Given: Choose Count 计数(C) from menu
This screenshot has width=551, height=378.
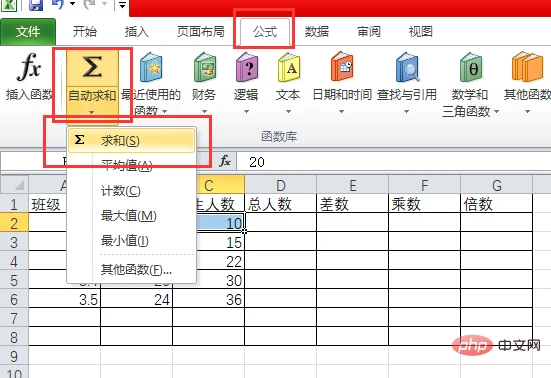Looking at the screenshot, I should tap(131, 191).
